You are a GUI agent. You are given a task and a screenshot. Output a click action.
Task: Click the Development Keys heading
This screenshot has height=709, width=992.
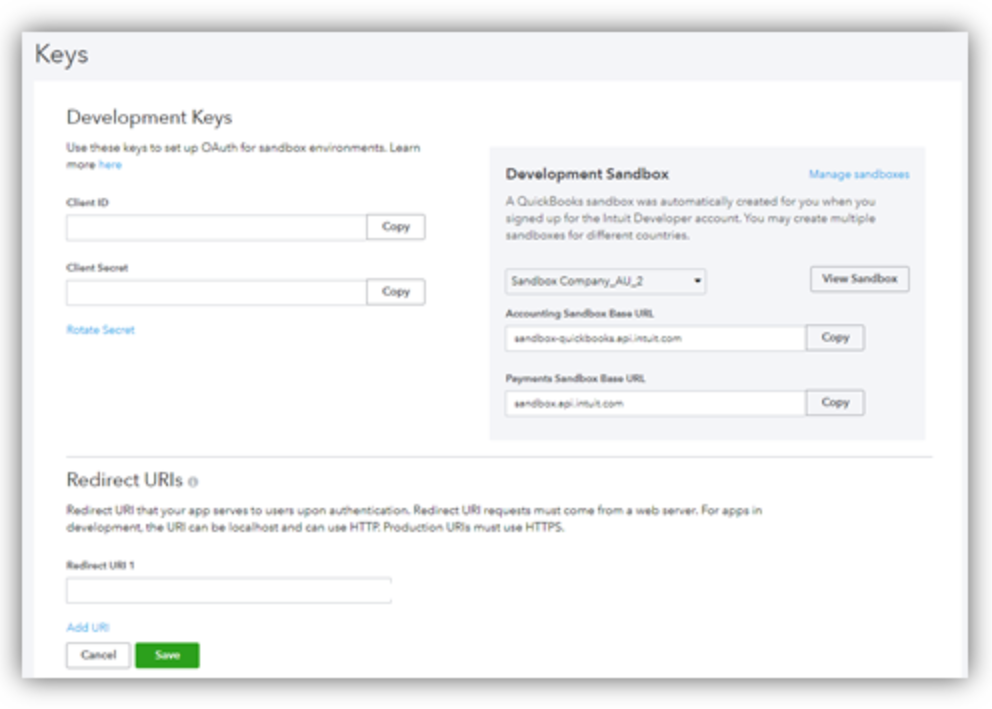pos(149,118)
